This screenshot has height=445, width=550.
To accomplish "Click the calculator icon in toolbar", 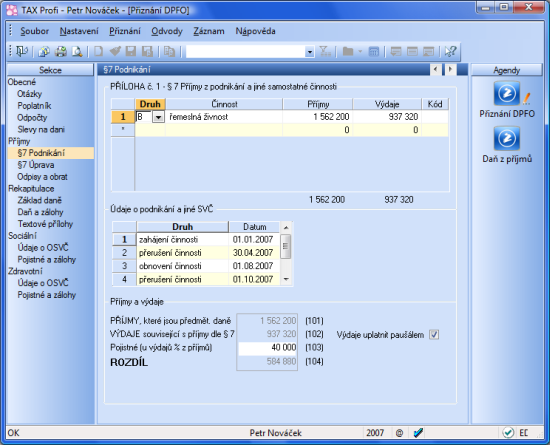I will tap(374, 52).
